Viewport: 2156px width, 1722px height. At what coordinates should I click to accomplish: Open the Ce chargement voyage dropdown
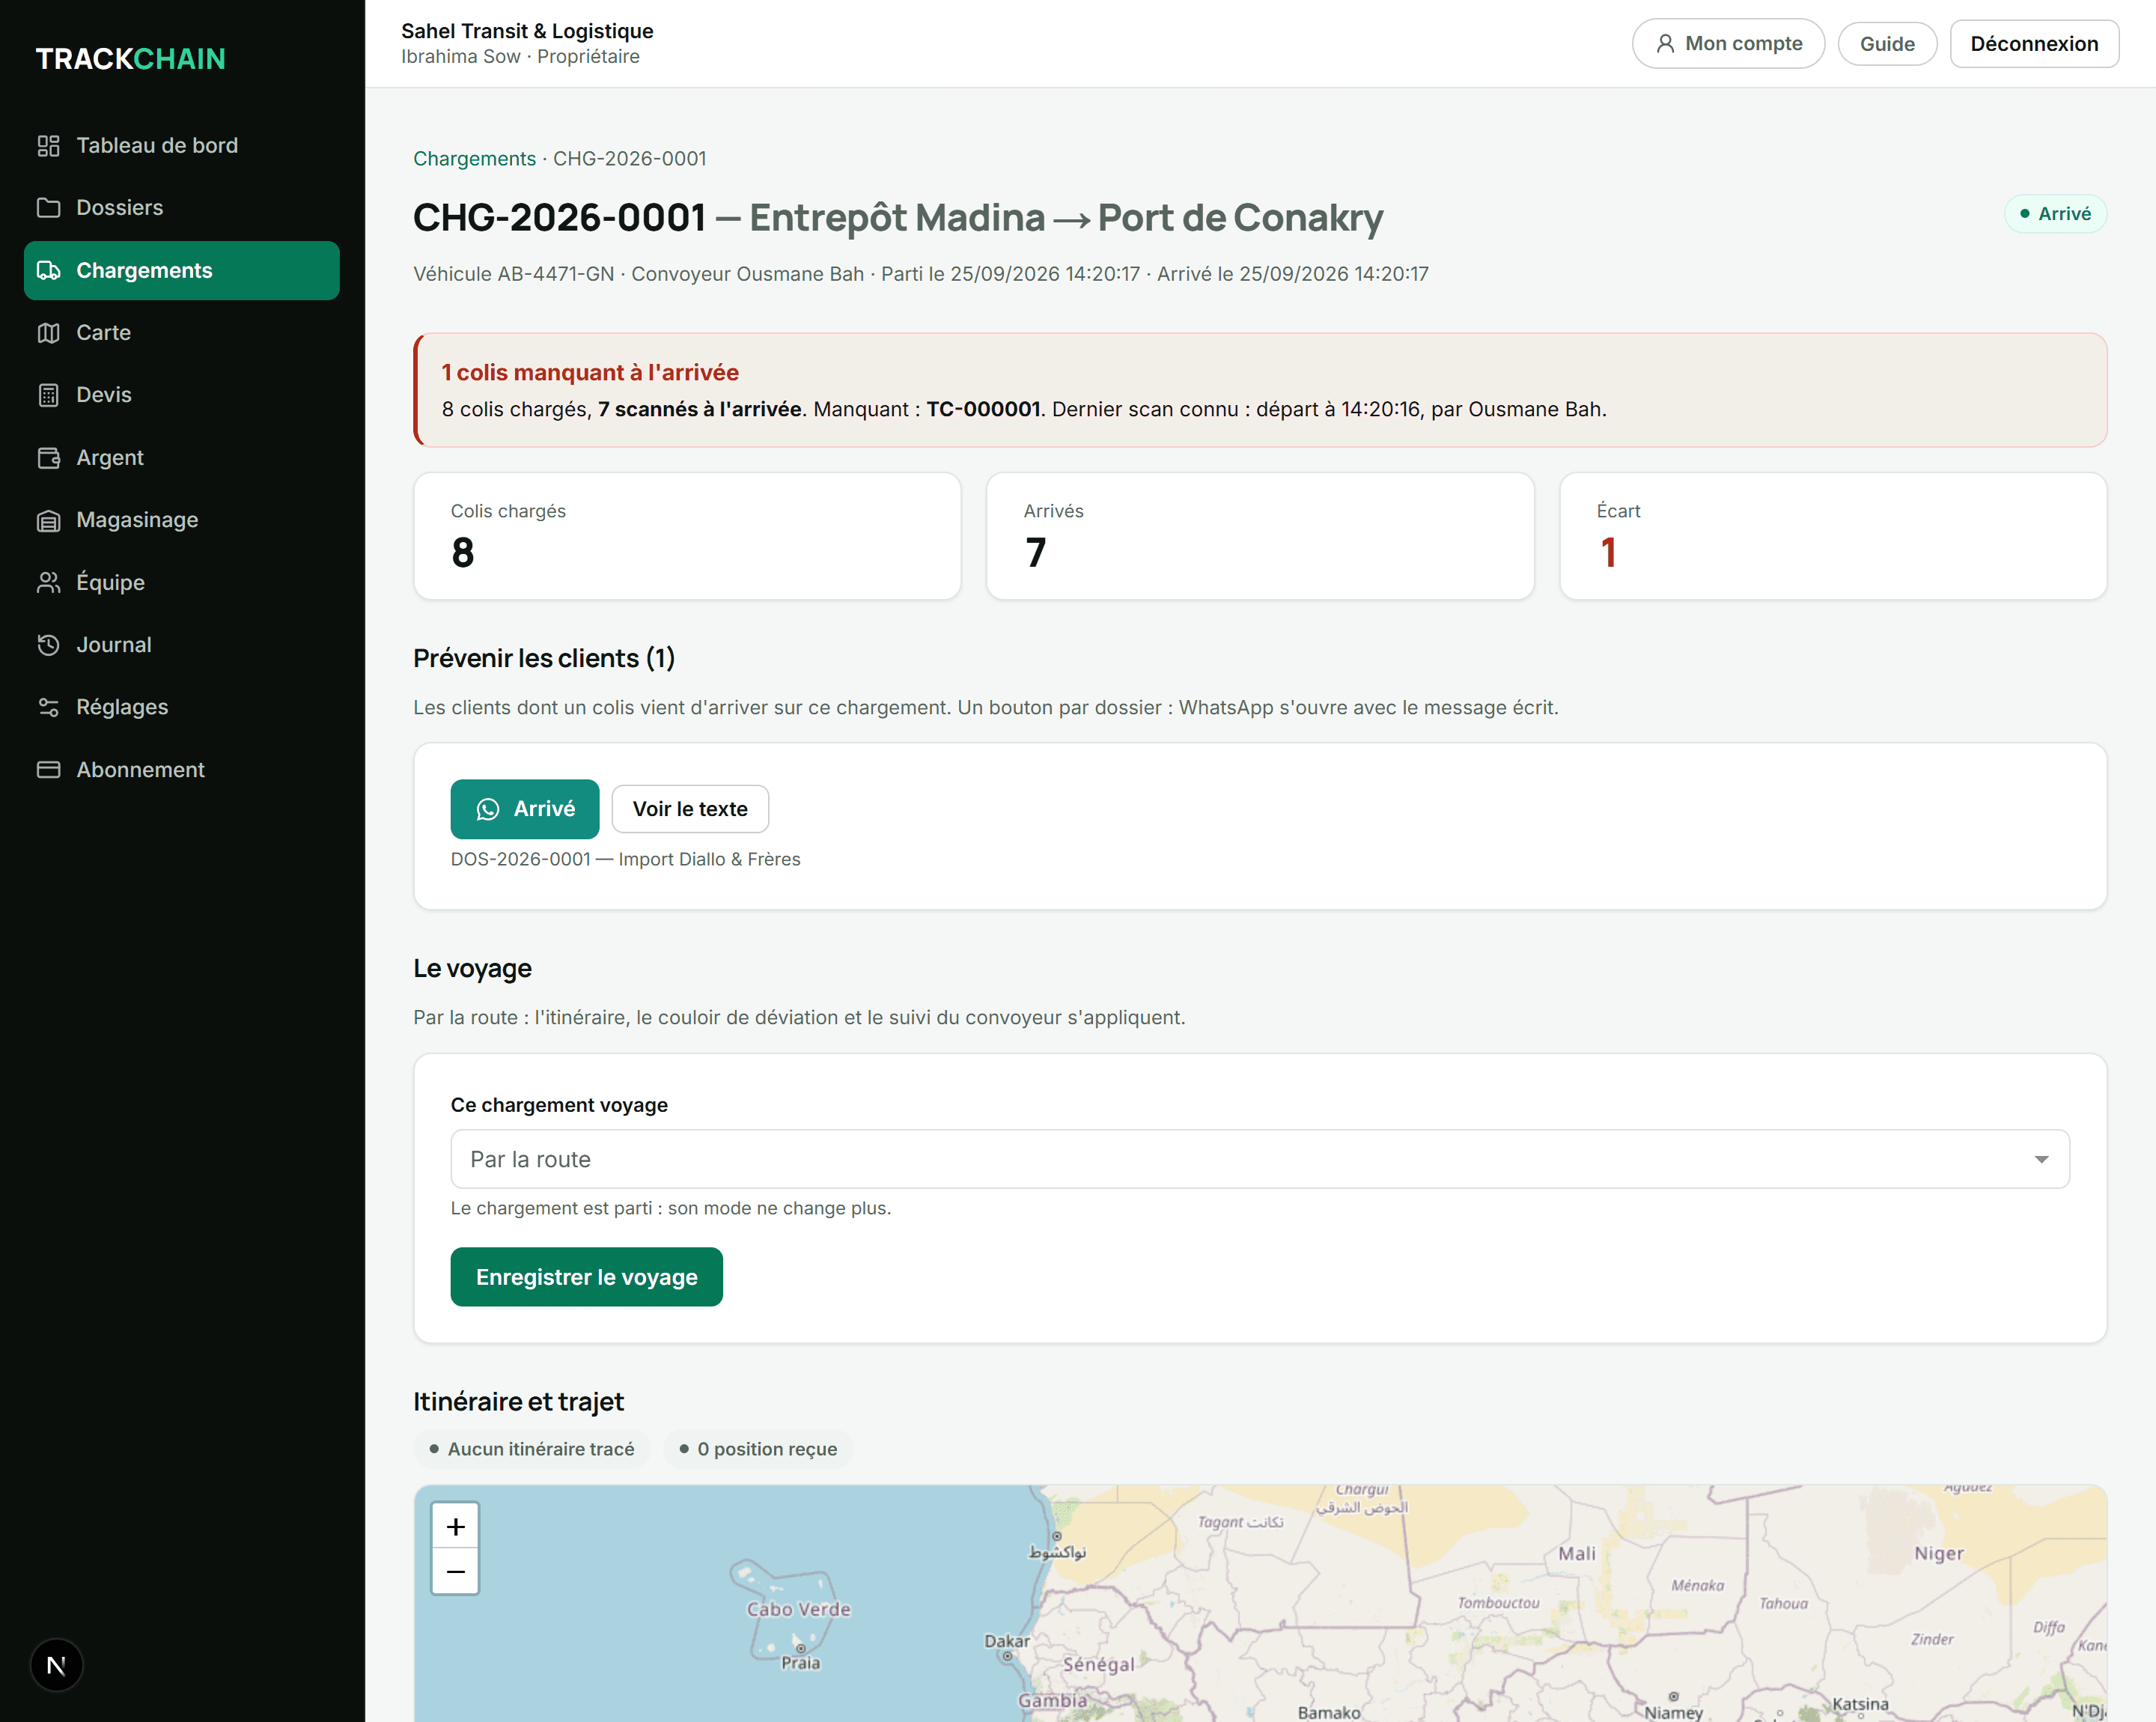click(x=1260, y=1159)
